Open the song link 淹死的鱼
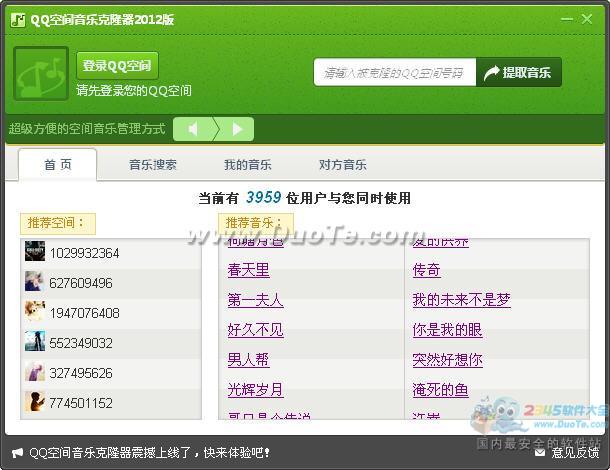 pyautogui.click(x=440, y=390)
